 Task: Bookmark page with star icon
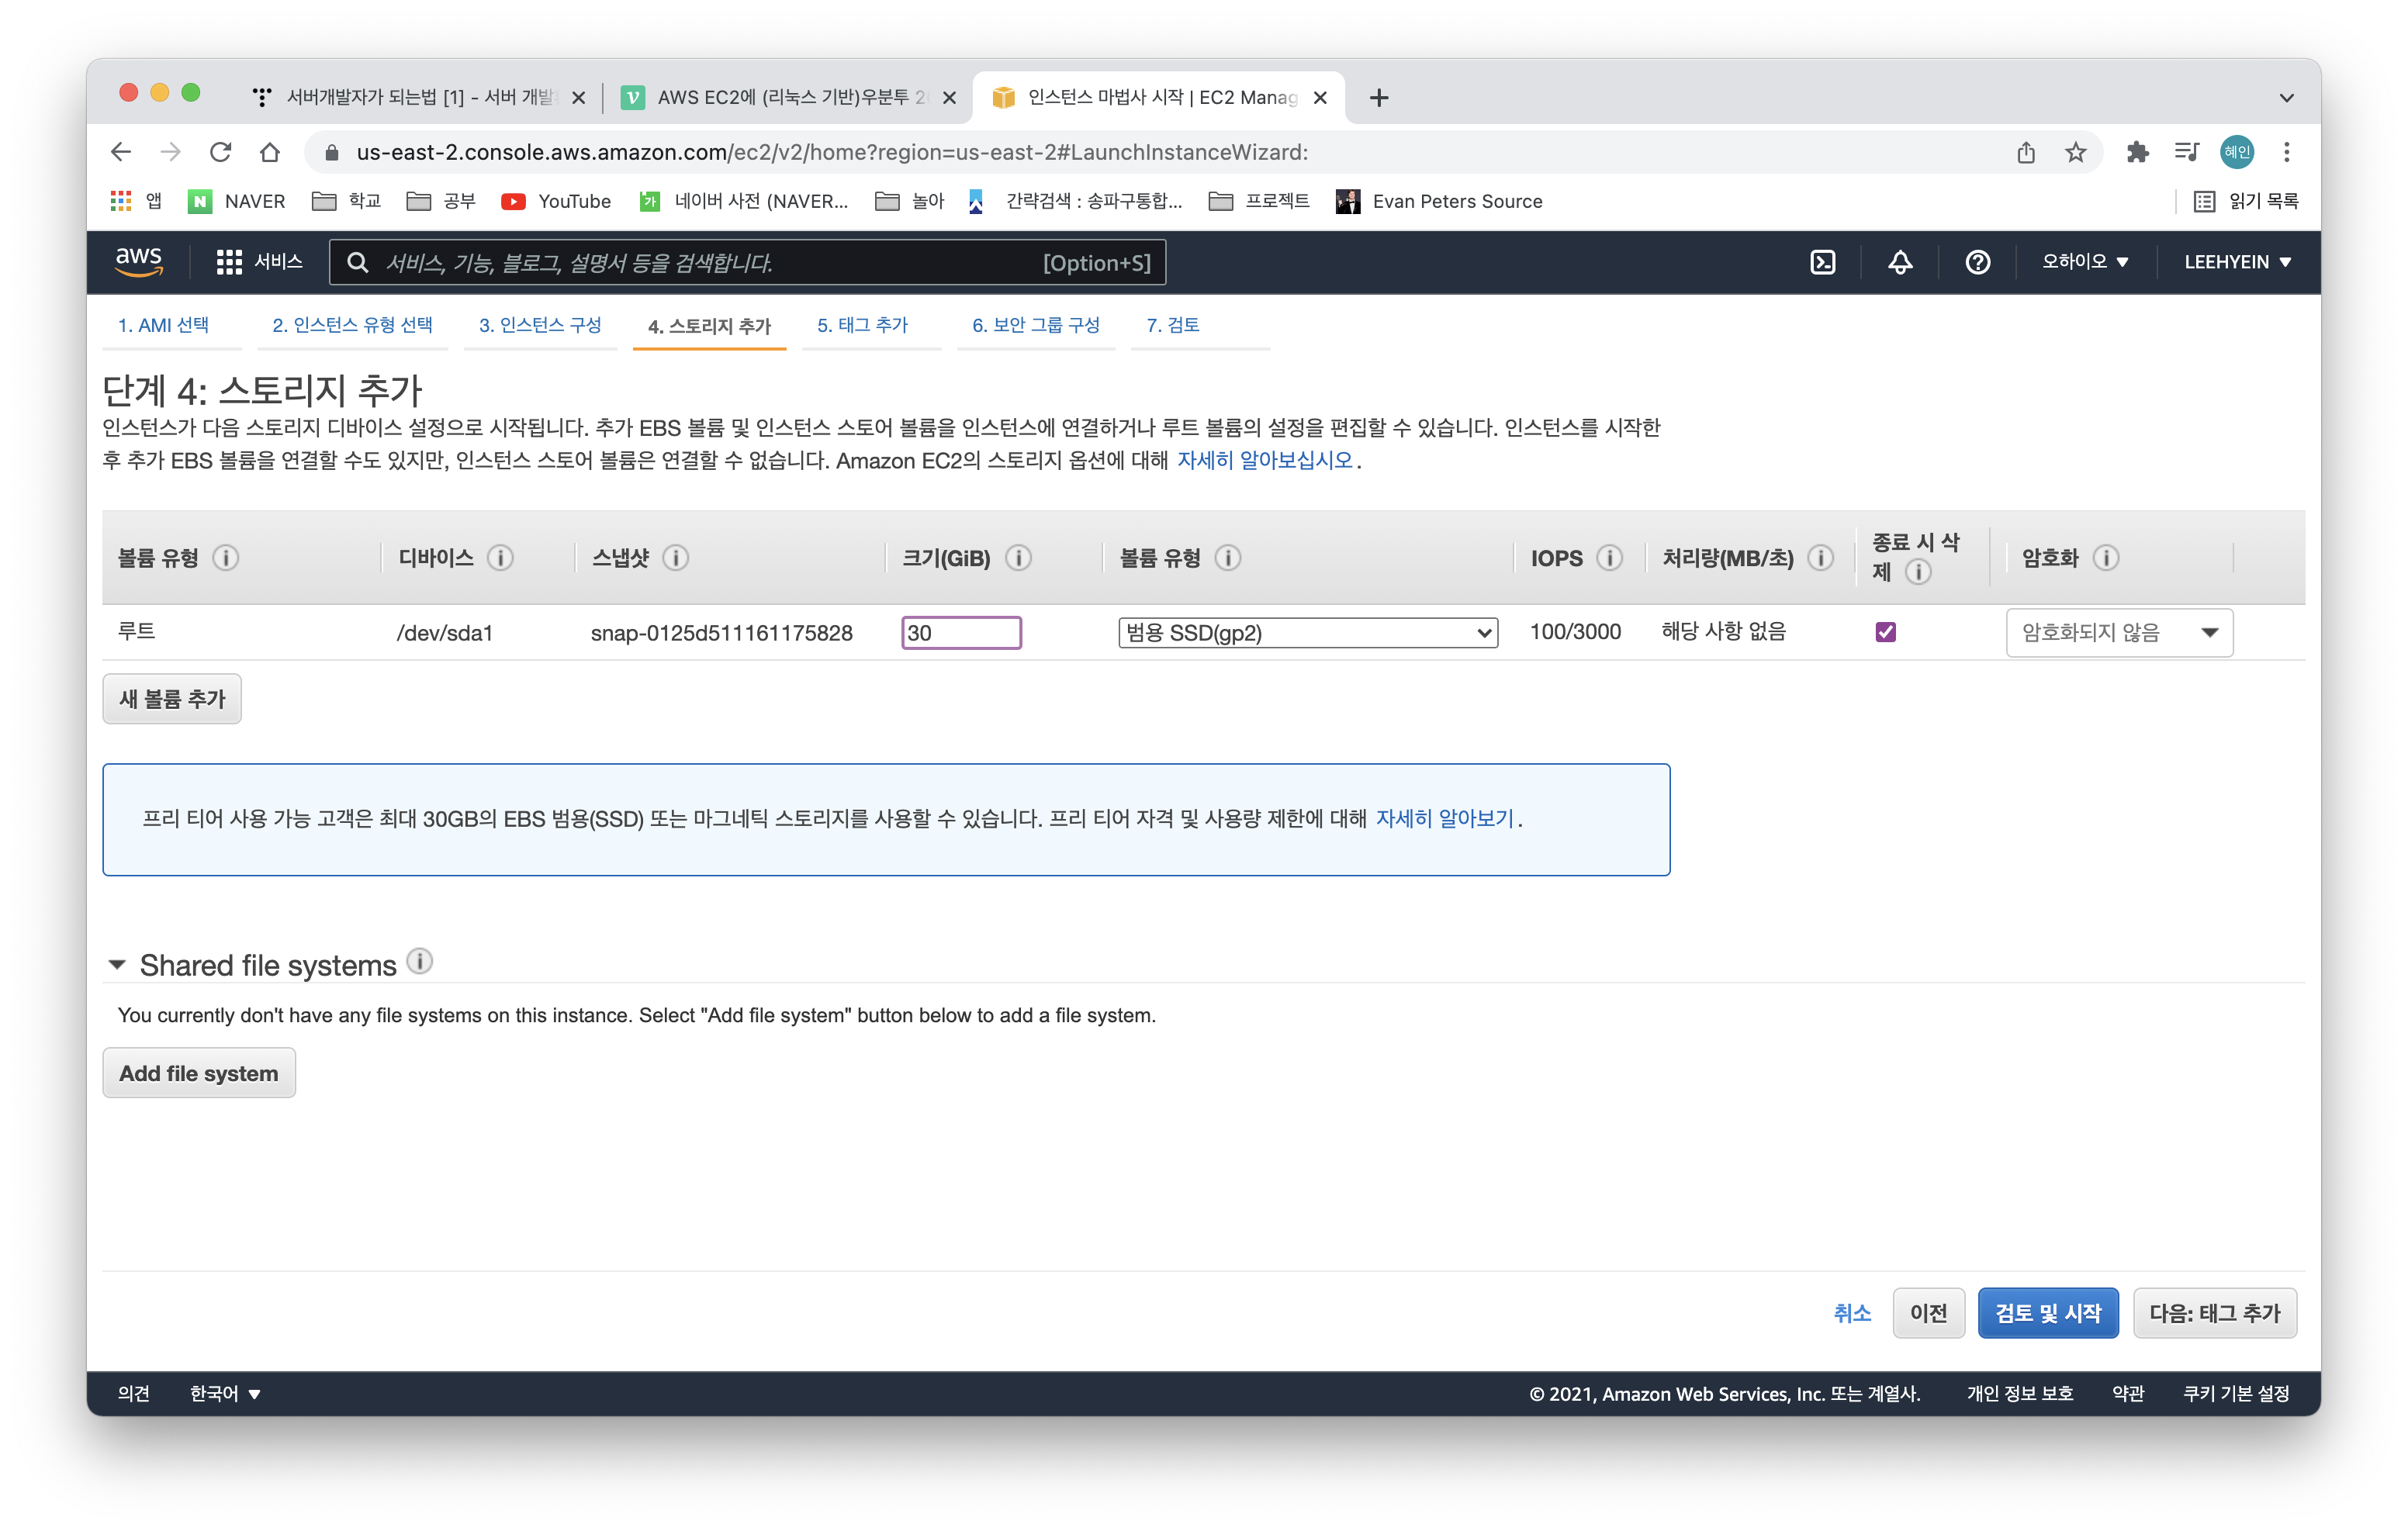coord(2076,152)
